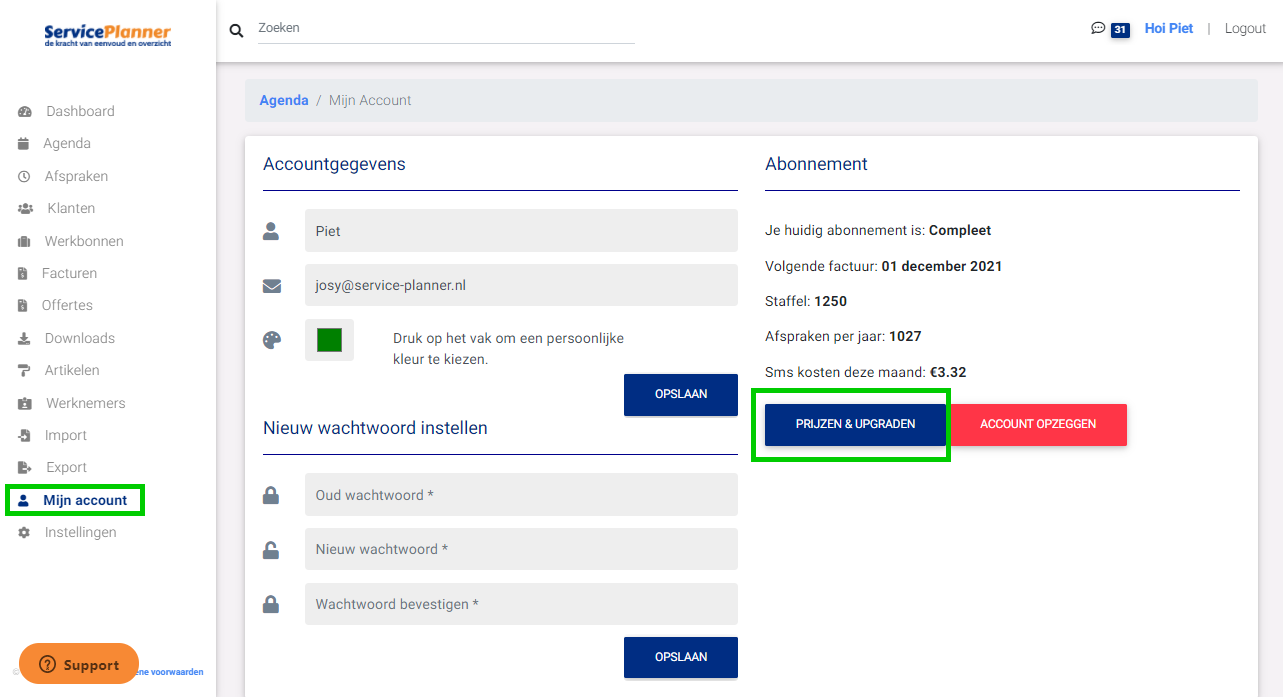
Task: Click the Artikelen paint roller icon
Action: [24, 371]
